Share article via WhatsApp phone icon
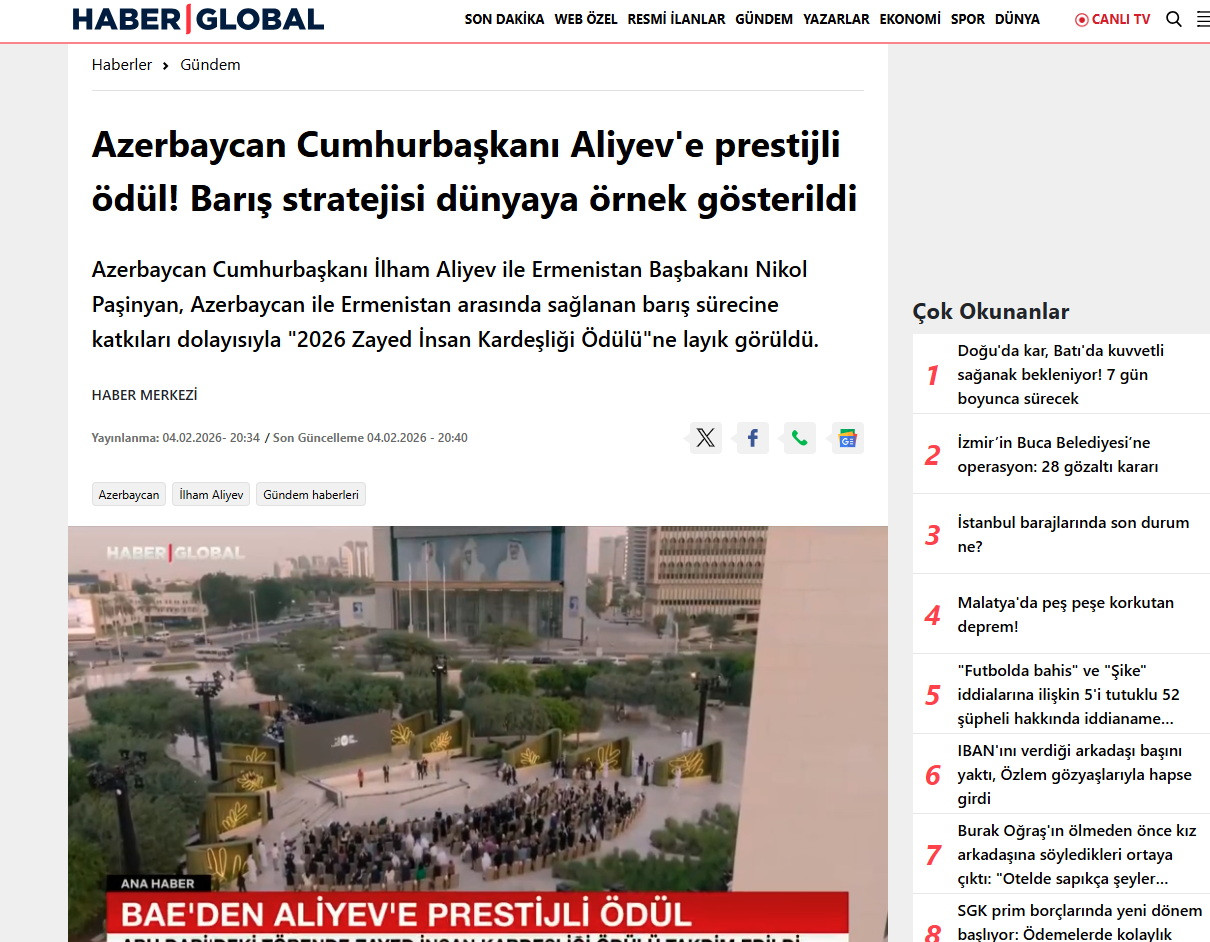Screen dimensions: 1210x942 pos(800,438)
